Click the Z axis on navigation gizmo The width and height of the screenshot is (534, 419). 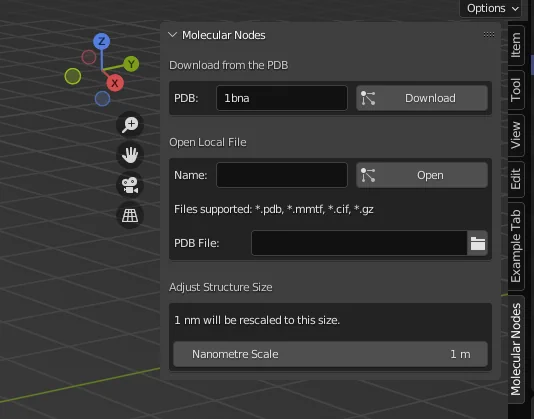tap(101, 42)
